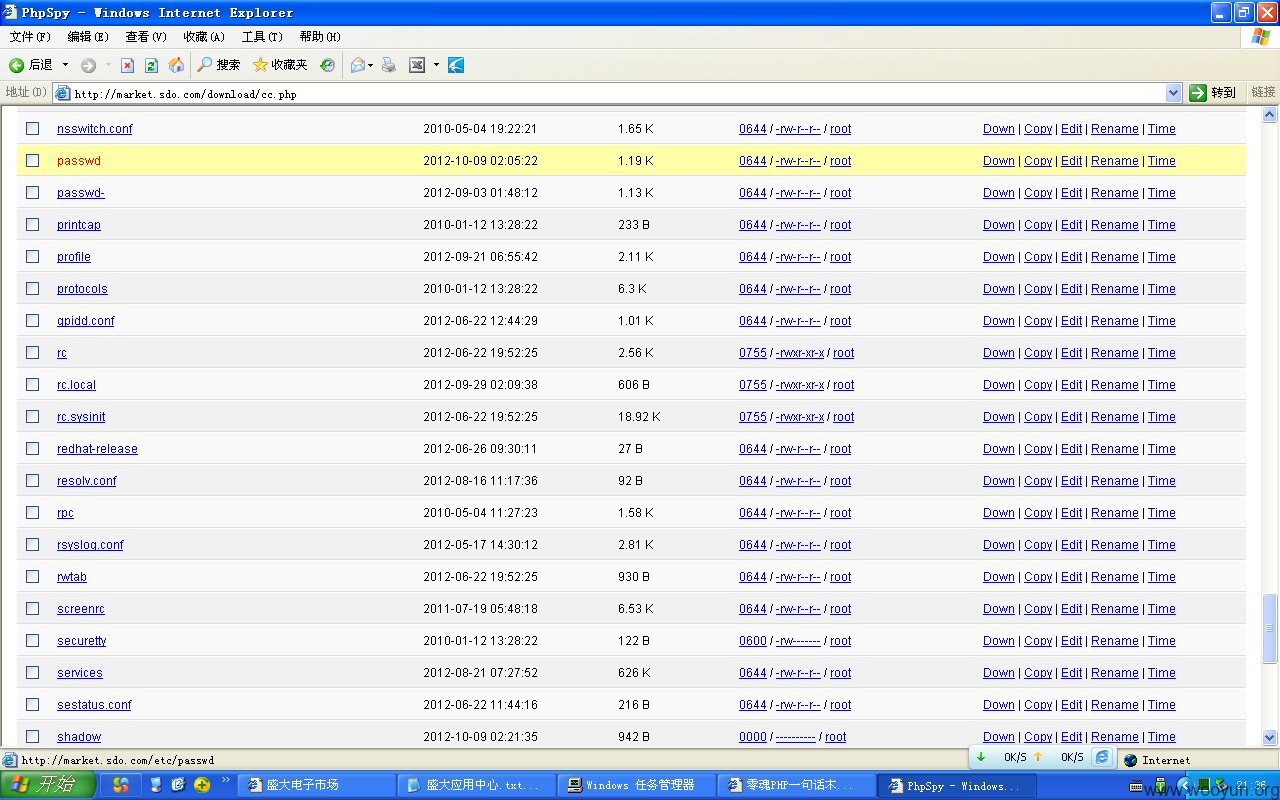
Task: Click the Windows flag logo throbber
Action: tap(1261, 37)
